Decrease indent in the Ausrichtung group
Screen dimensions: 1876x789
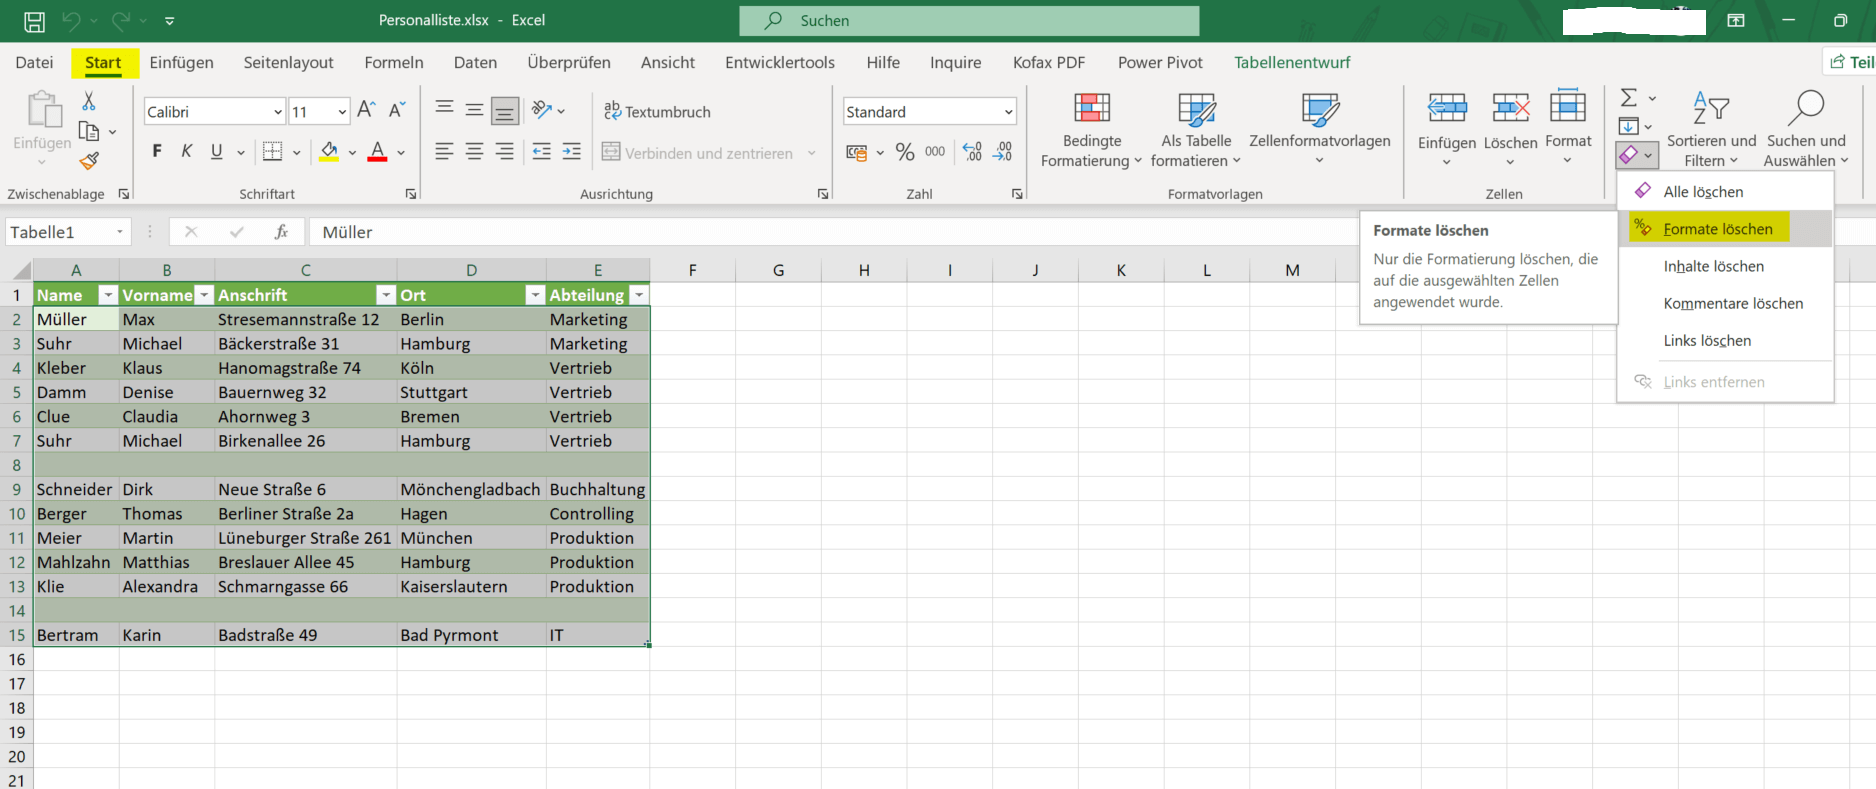(x=541, y=152)
